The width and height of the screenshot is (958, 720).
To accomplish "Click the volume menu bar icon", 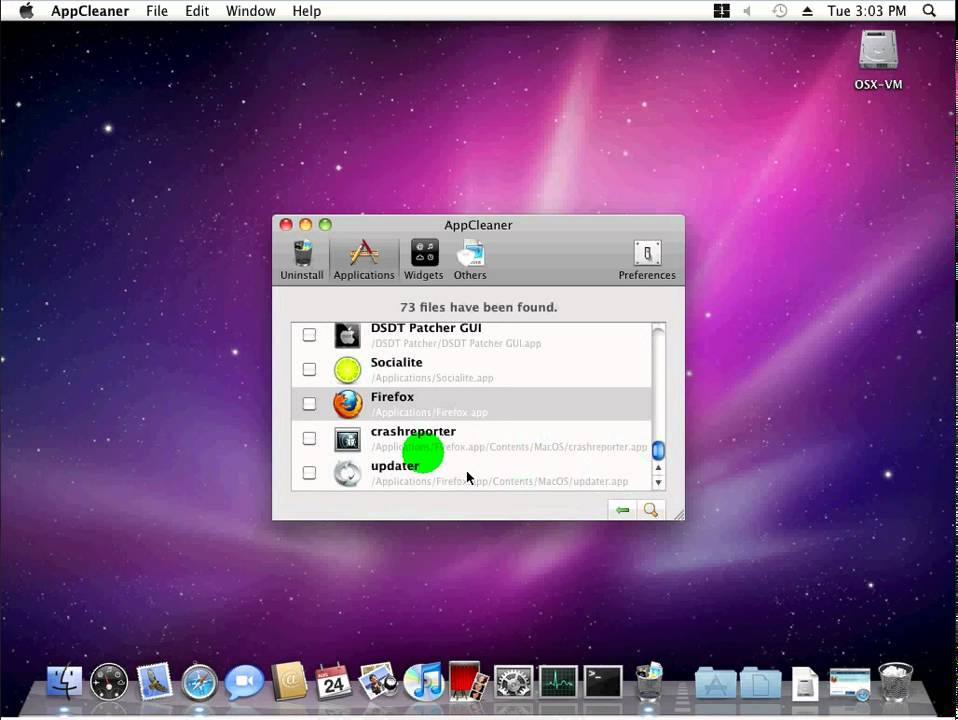I will point(747,11).
